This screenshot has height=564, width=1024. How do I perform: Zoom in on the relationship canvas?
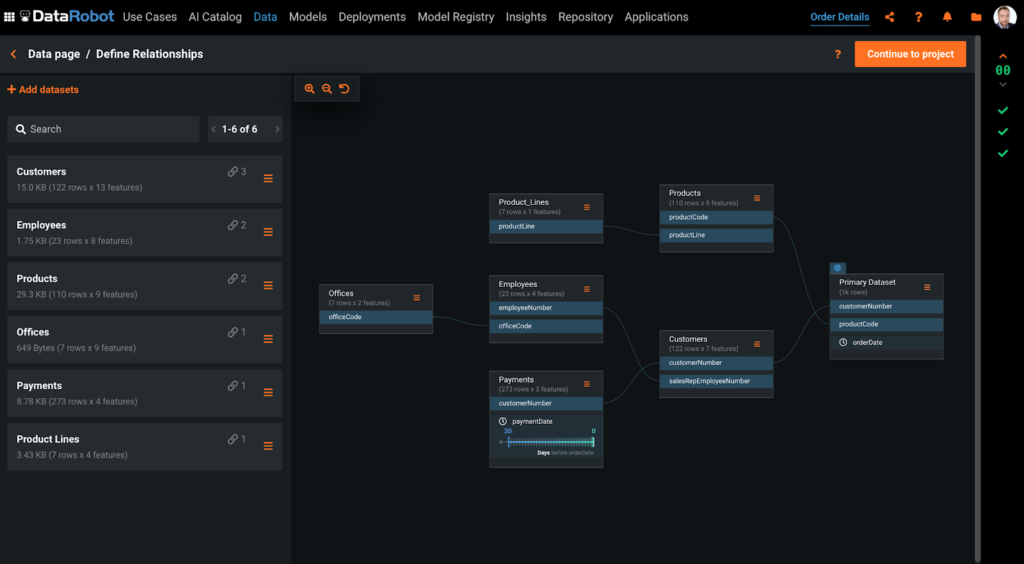310,89
